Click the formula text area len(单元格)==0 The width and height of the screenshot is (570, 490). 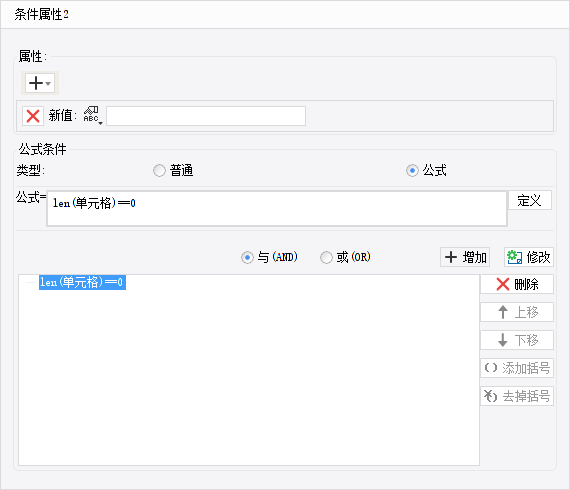pos(277,209)
